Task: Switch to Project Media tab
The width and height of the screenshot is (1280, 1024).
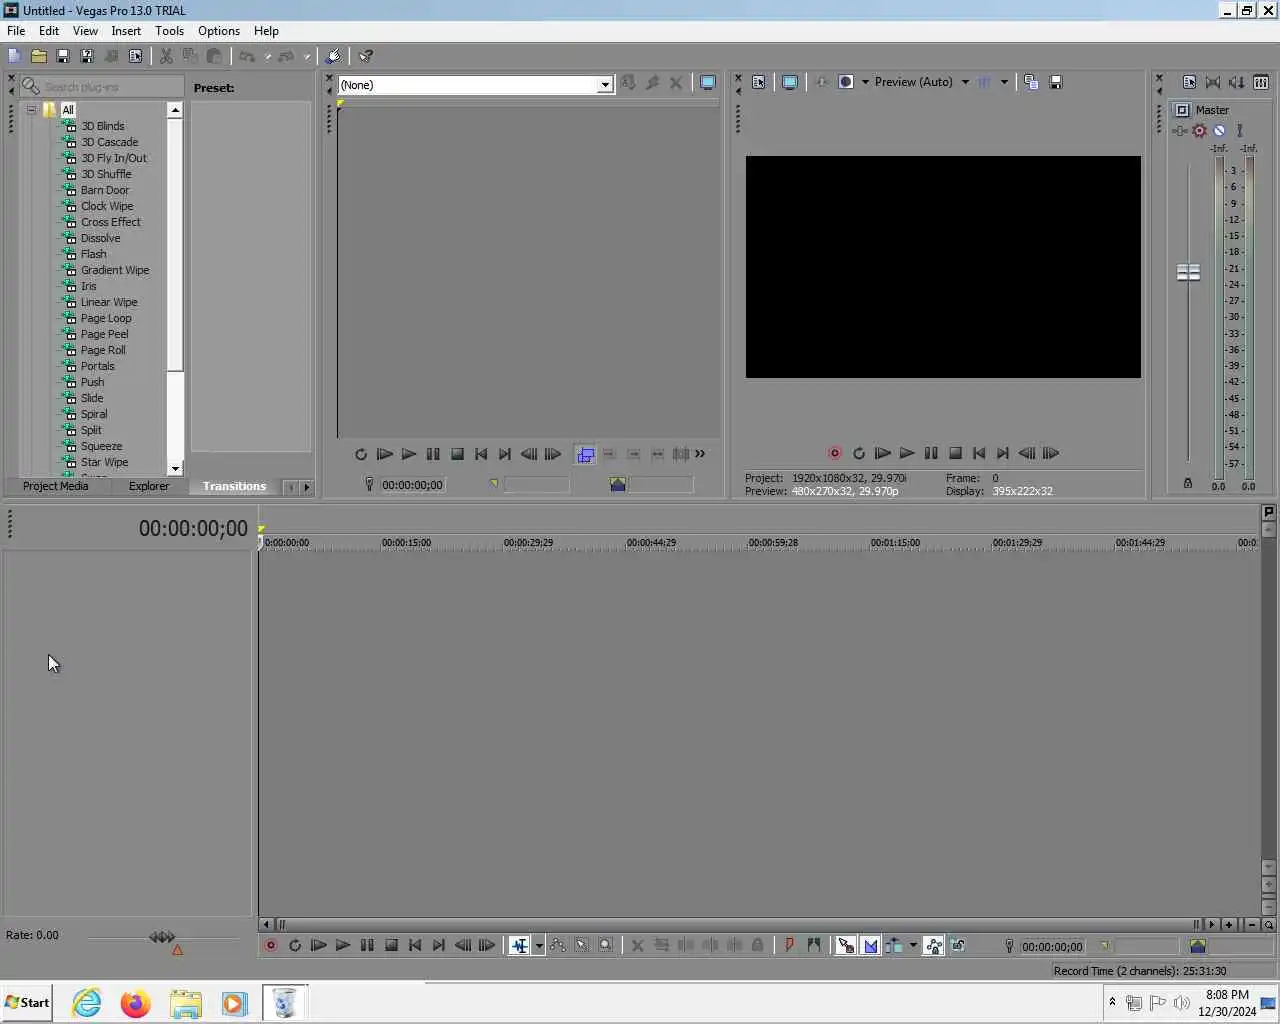Action: click(56, 486)
